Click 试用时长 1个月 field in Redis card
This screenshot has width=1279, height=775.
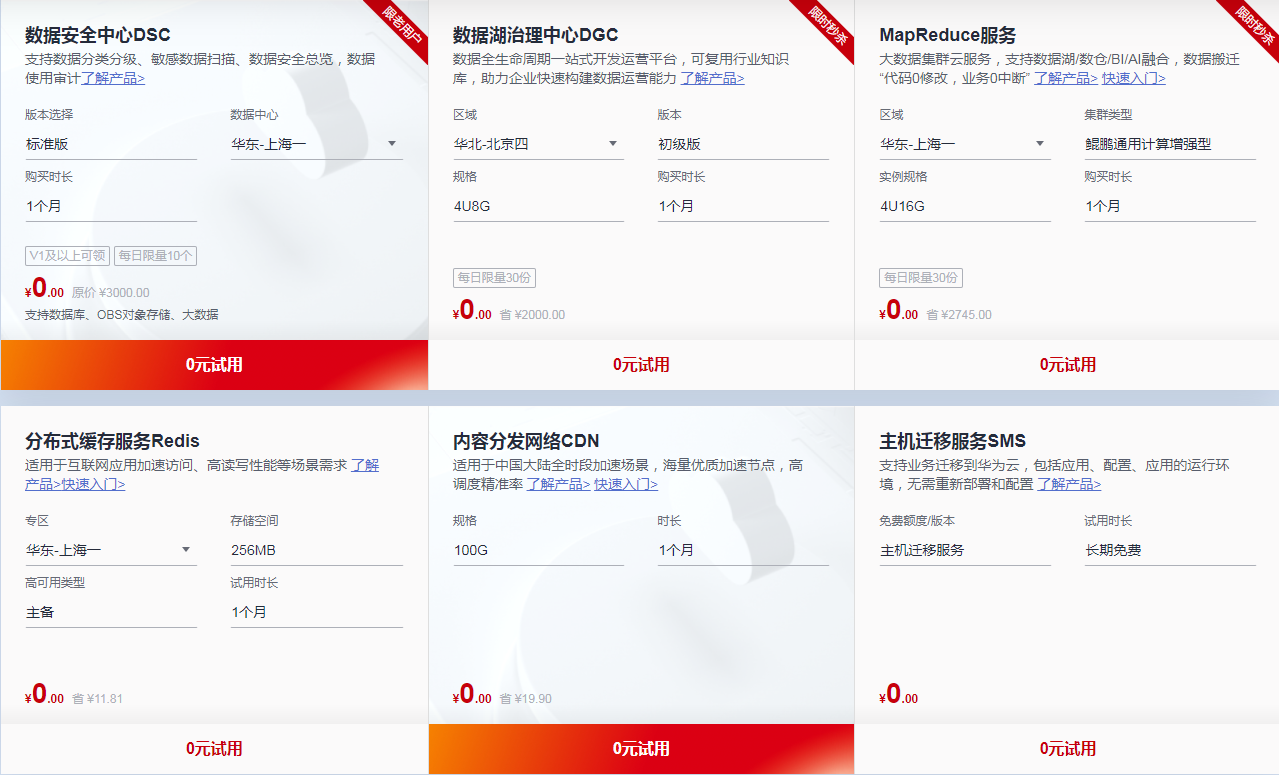[316, 612]
